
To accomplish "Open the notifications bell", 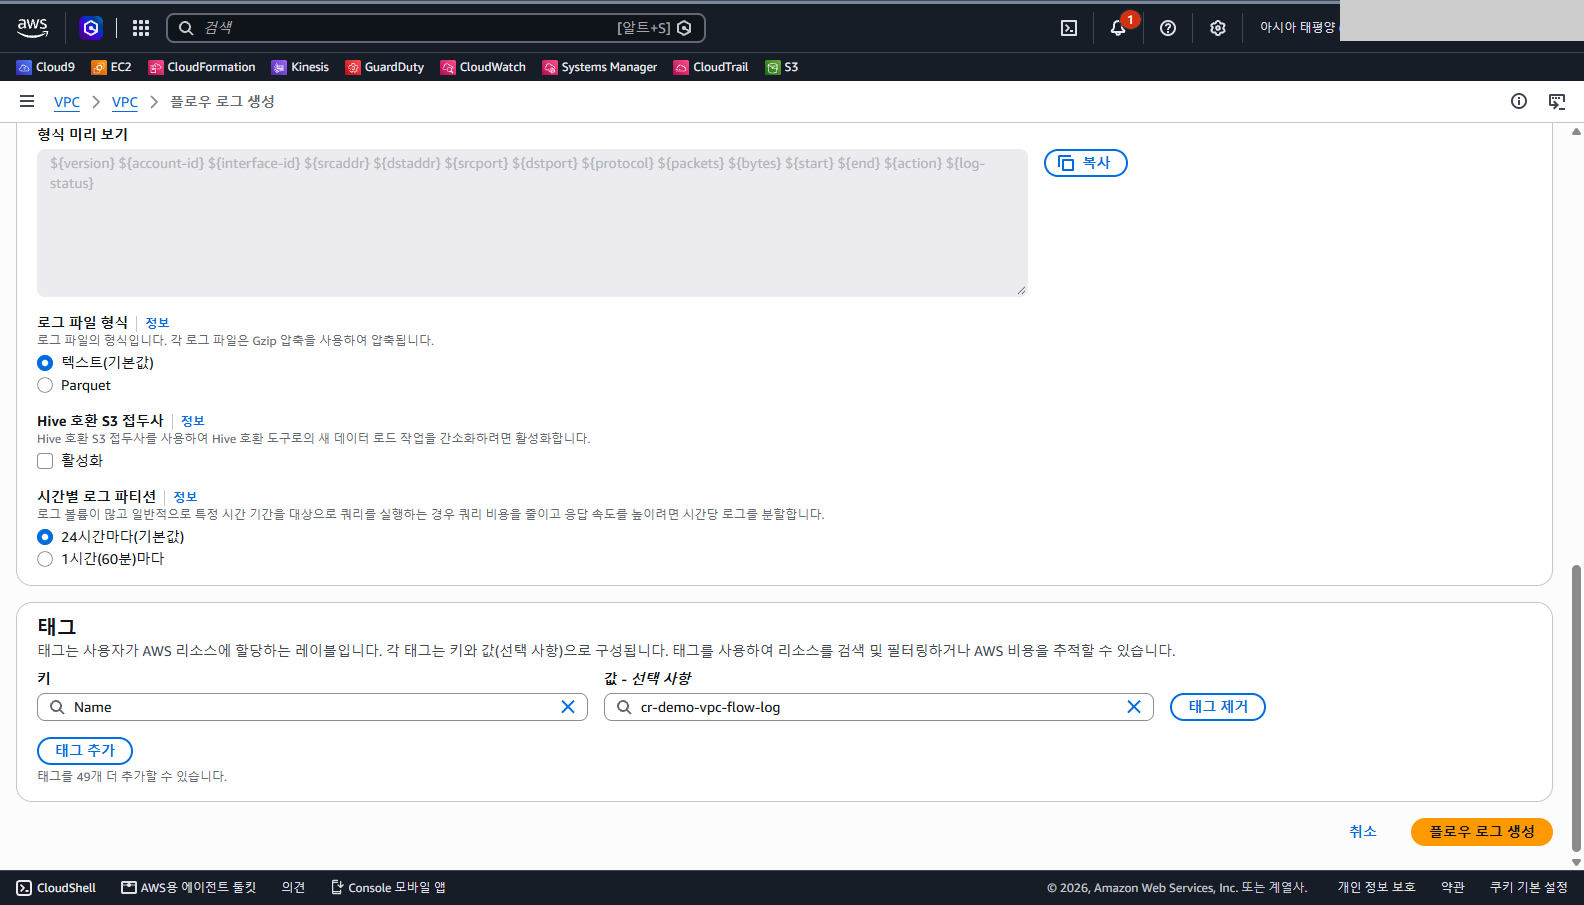I will coord(1118,28).
